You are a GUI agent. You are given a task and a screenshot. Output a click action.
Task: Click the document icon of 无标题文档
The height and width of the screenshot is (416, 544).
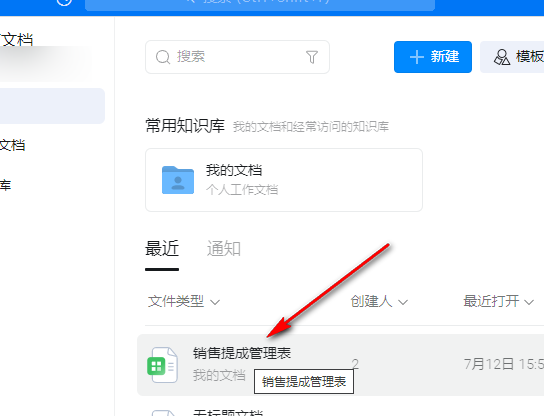[x=164, y=413]
